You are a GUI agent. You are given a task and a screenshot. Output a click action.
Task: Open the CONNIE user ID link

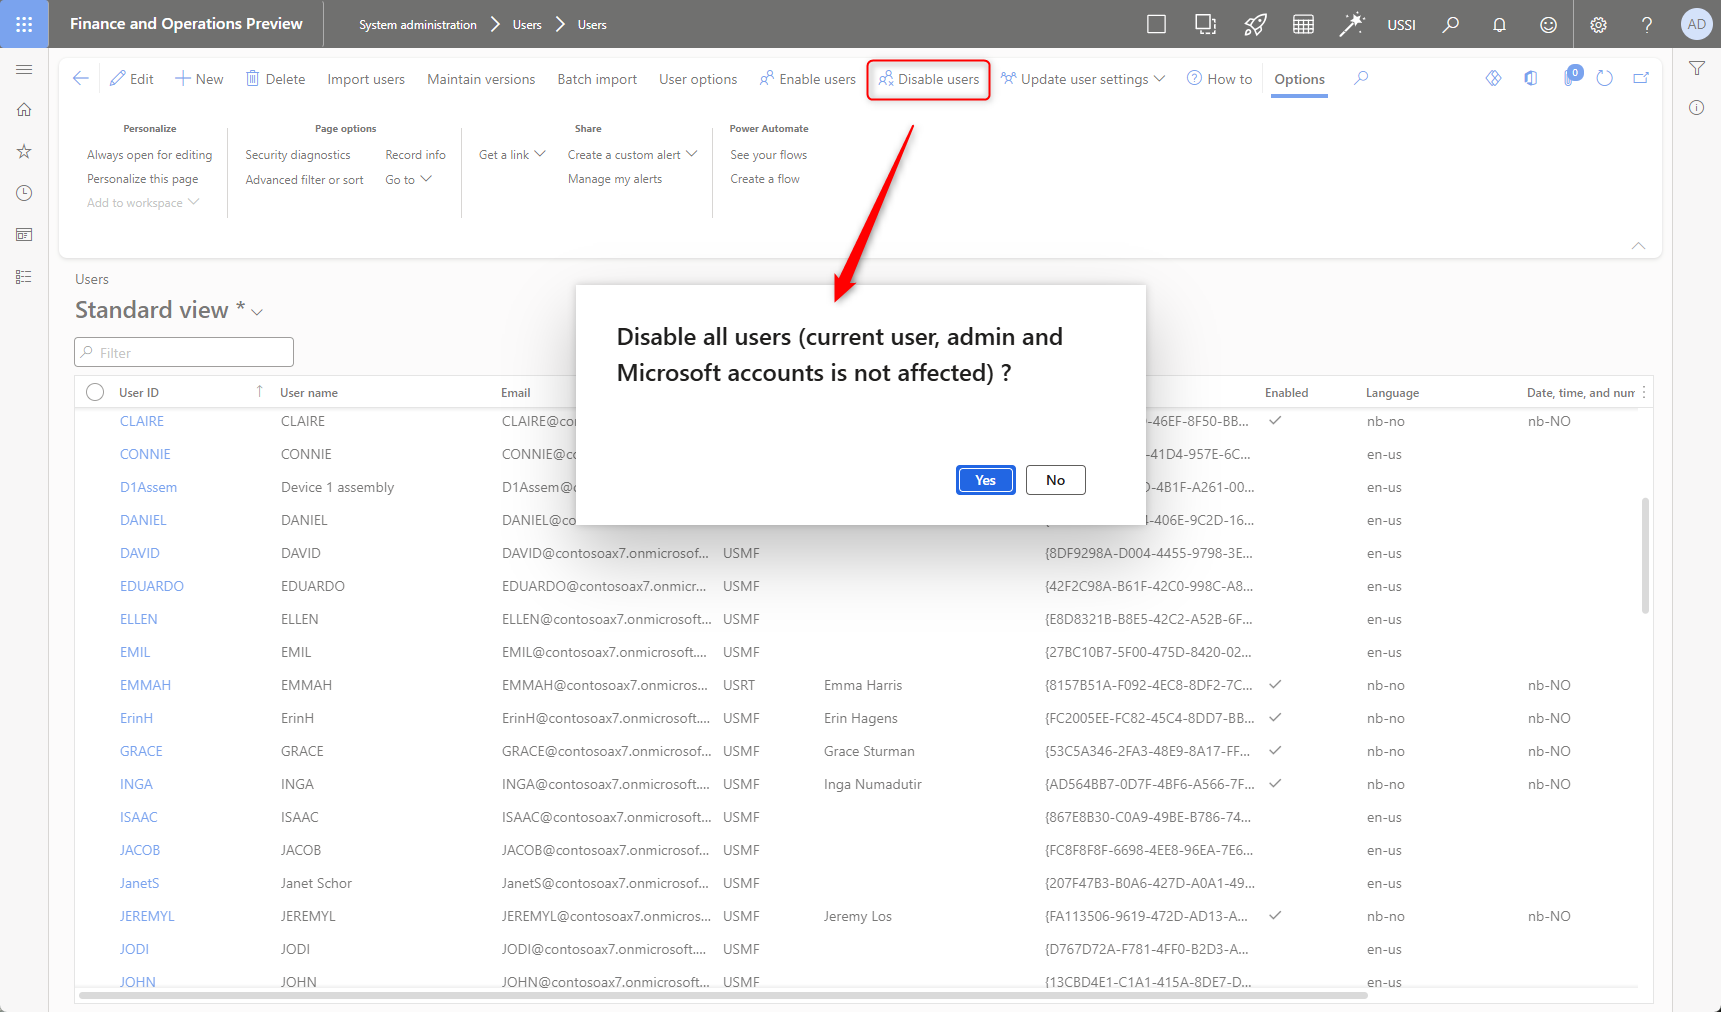point(145,454)
